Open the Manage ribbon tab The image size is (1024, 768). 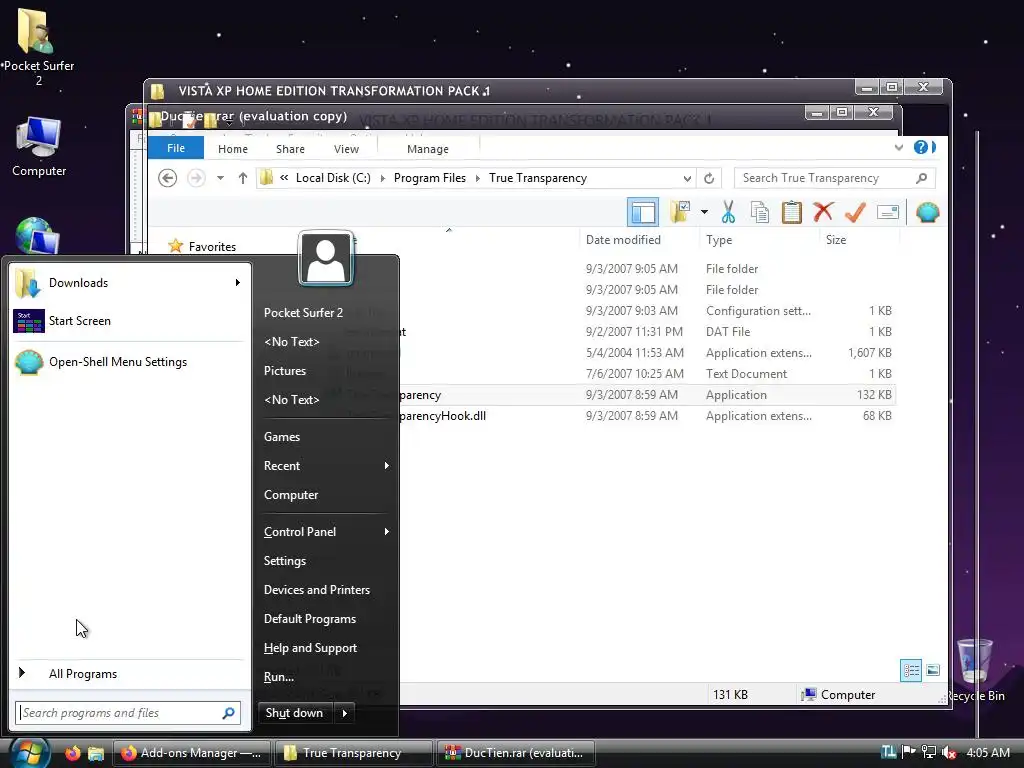428,149
